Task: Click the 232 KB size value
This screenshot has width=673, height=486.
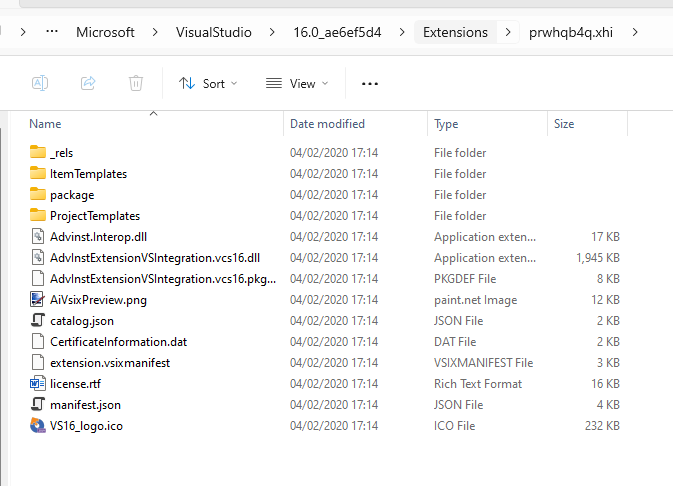Action: [x=602, y=425]
